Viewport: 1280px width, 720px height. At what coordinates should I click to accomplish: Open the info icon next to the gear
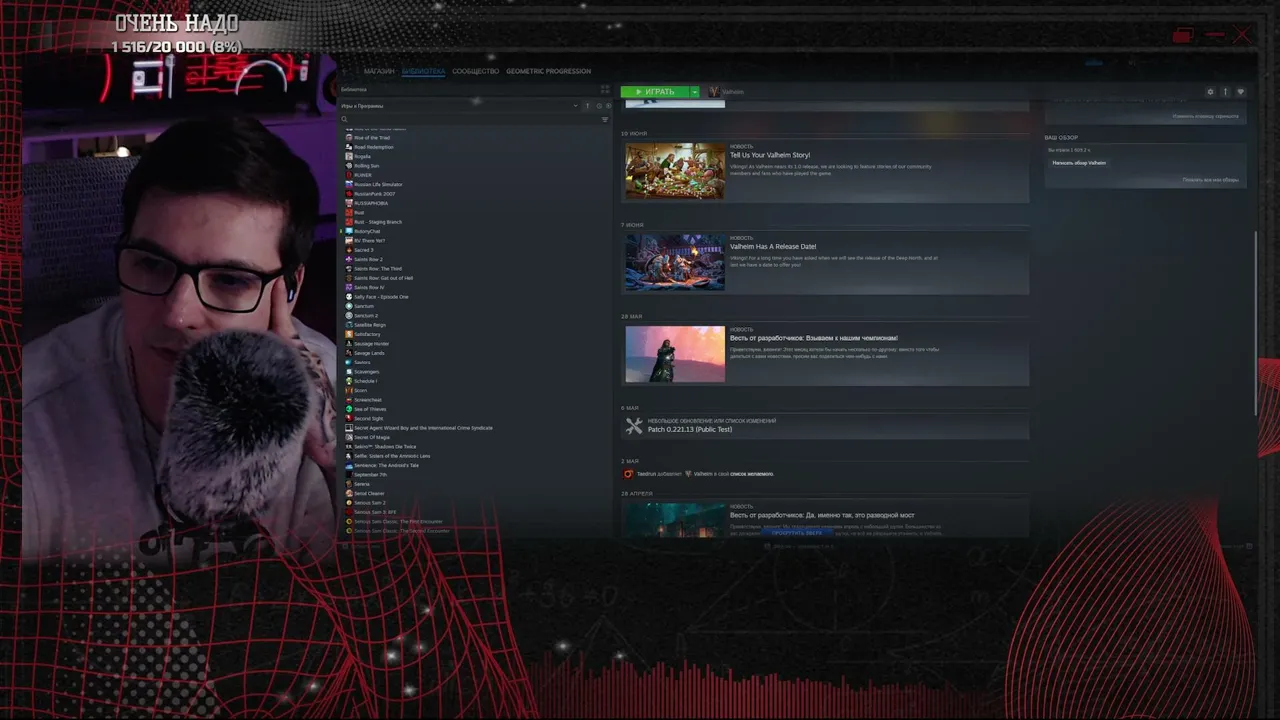point(1225,92)
